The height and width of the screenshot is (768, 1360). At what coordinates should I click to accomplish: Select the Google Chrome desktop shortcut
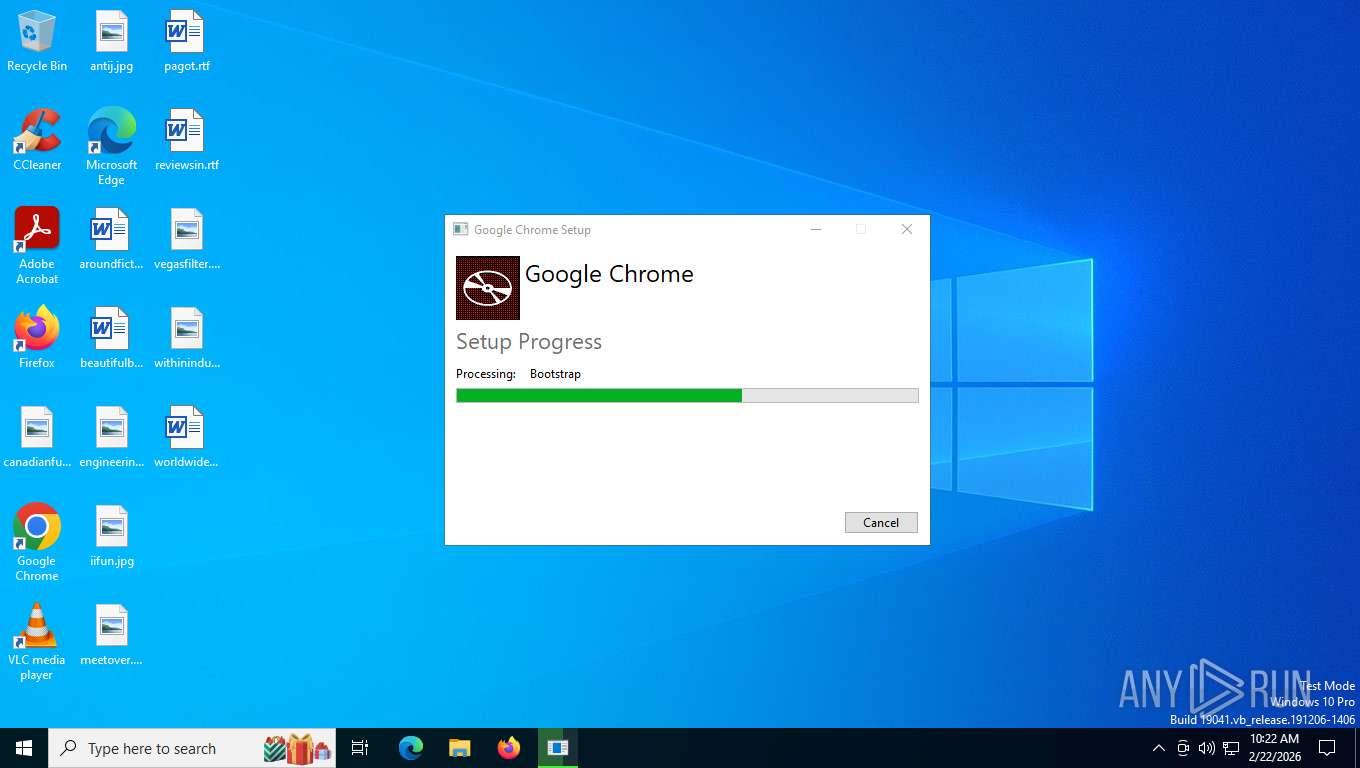pyautogui.click(x=37, y=543)
